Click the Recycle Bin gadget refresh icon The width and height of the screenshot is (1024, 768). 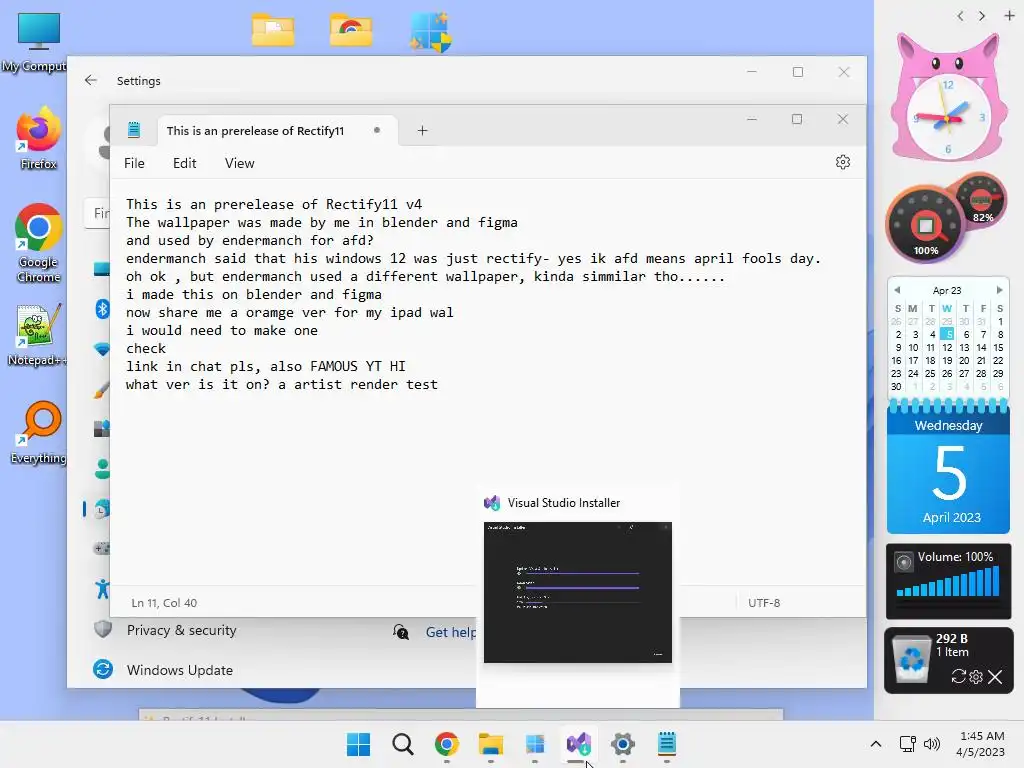click(958, 677)
